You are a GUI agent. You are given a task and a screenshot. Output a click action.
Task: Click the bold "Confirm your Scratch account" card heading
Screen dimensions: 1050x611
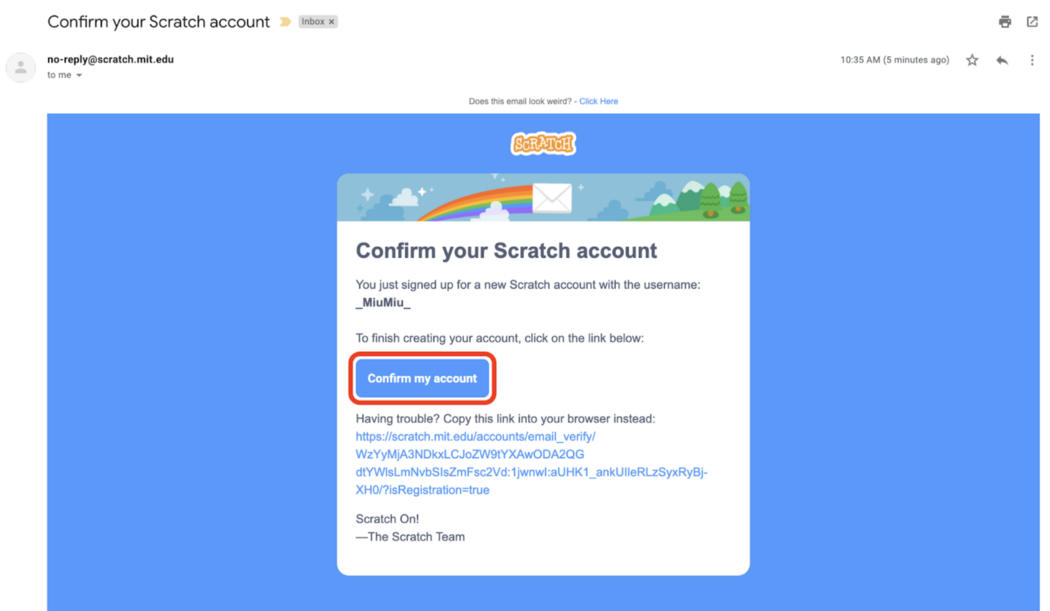[x=506, y=251]
